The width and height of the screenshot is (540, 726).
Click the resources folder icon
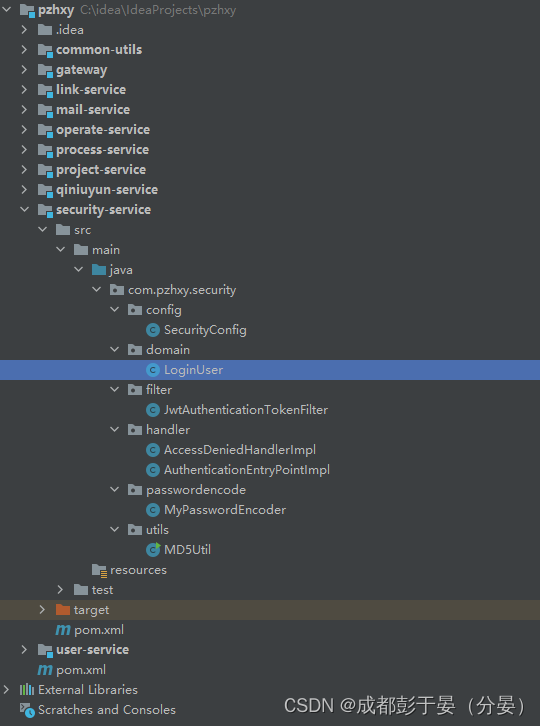pos(100,570)
